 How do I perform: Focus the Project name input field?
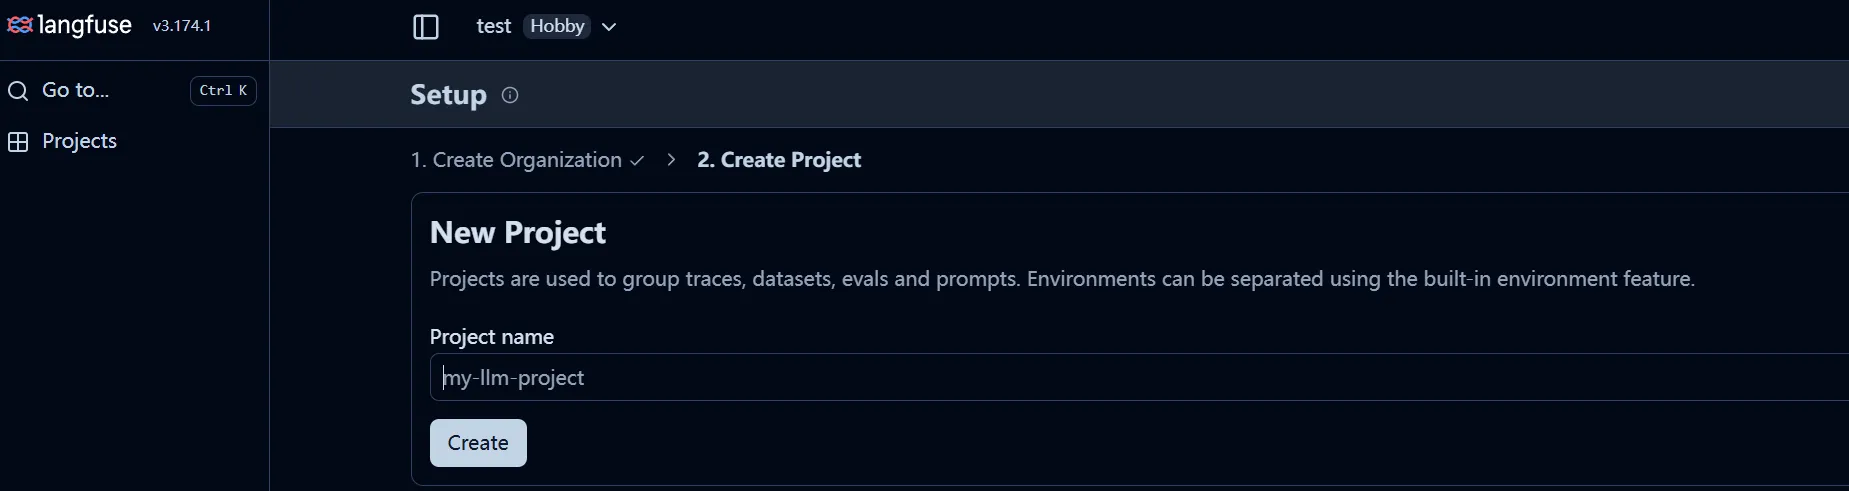1139,377
